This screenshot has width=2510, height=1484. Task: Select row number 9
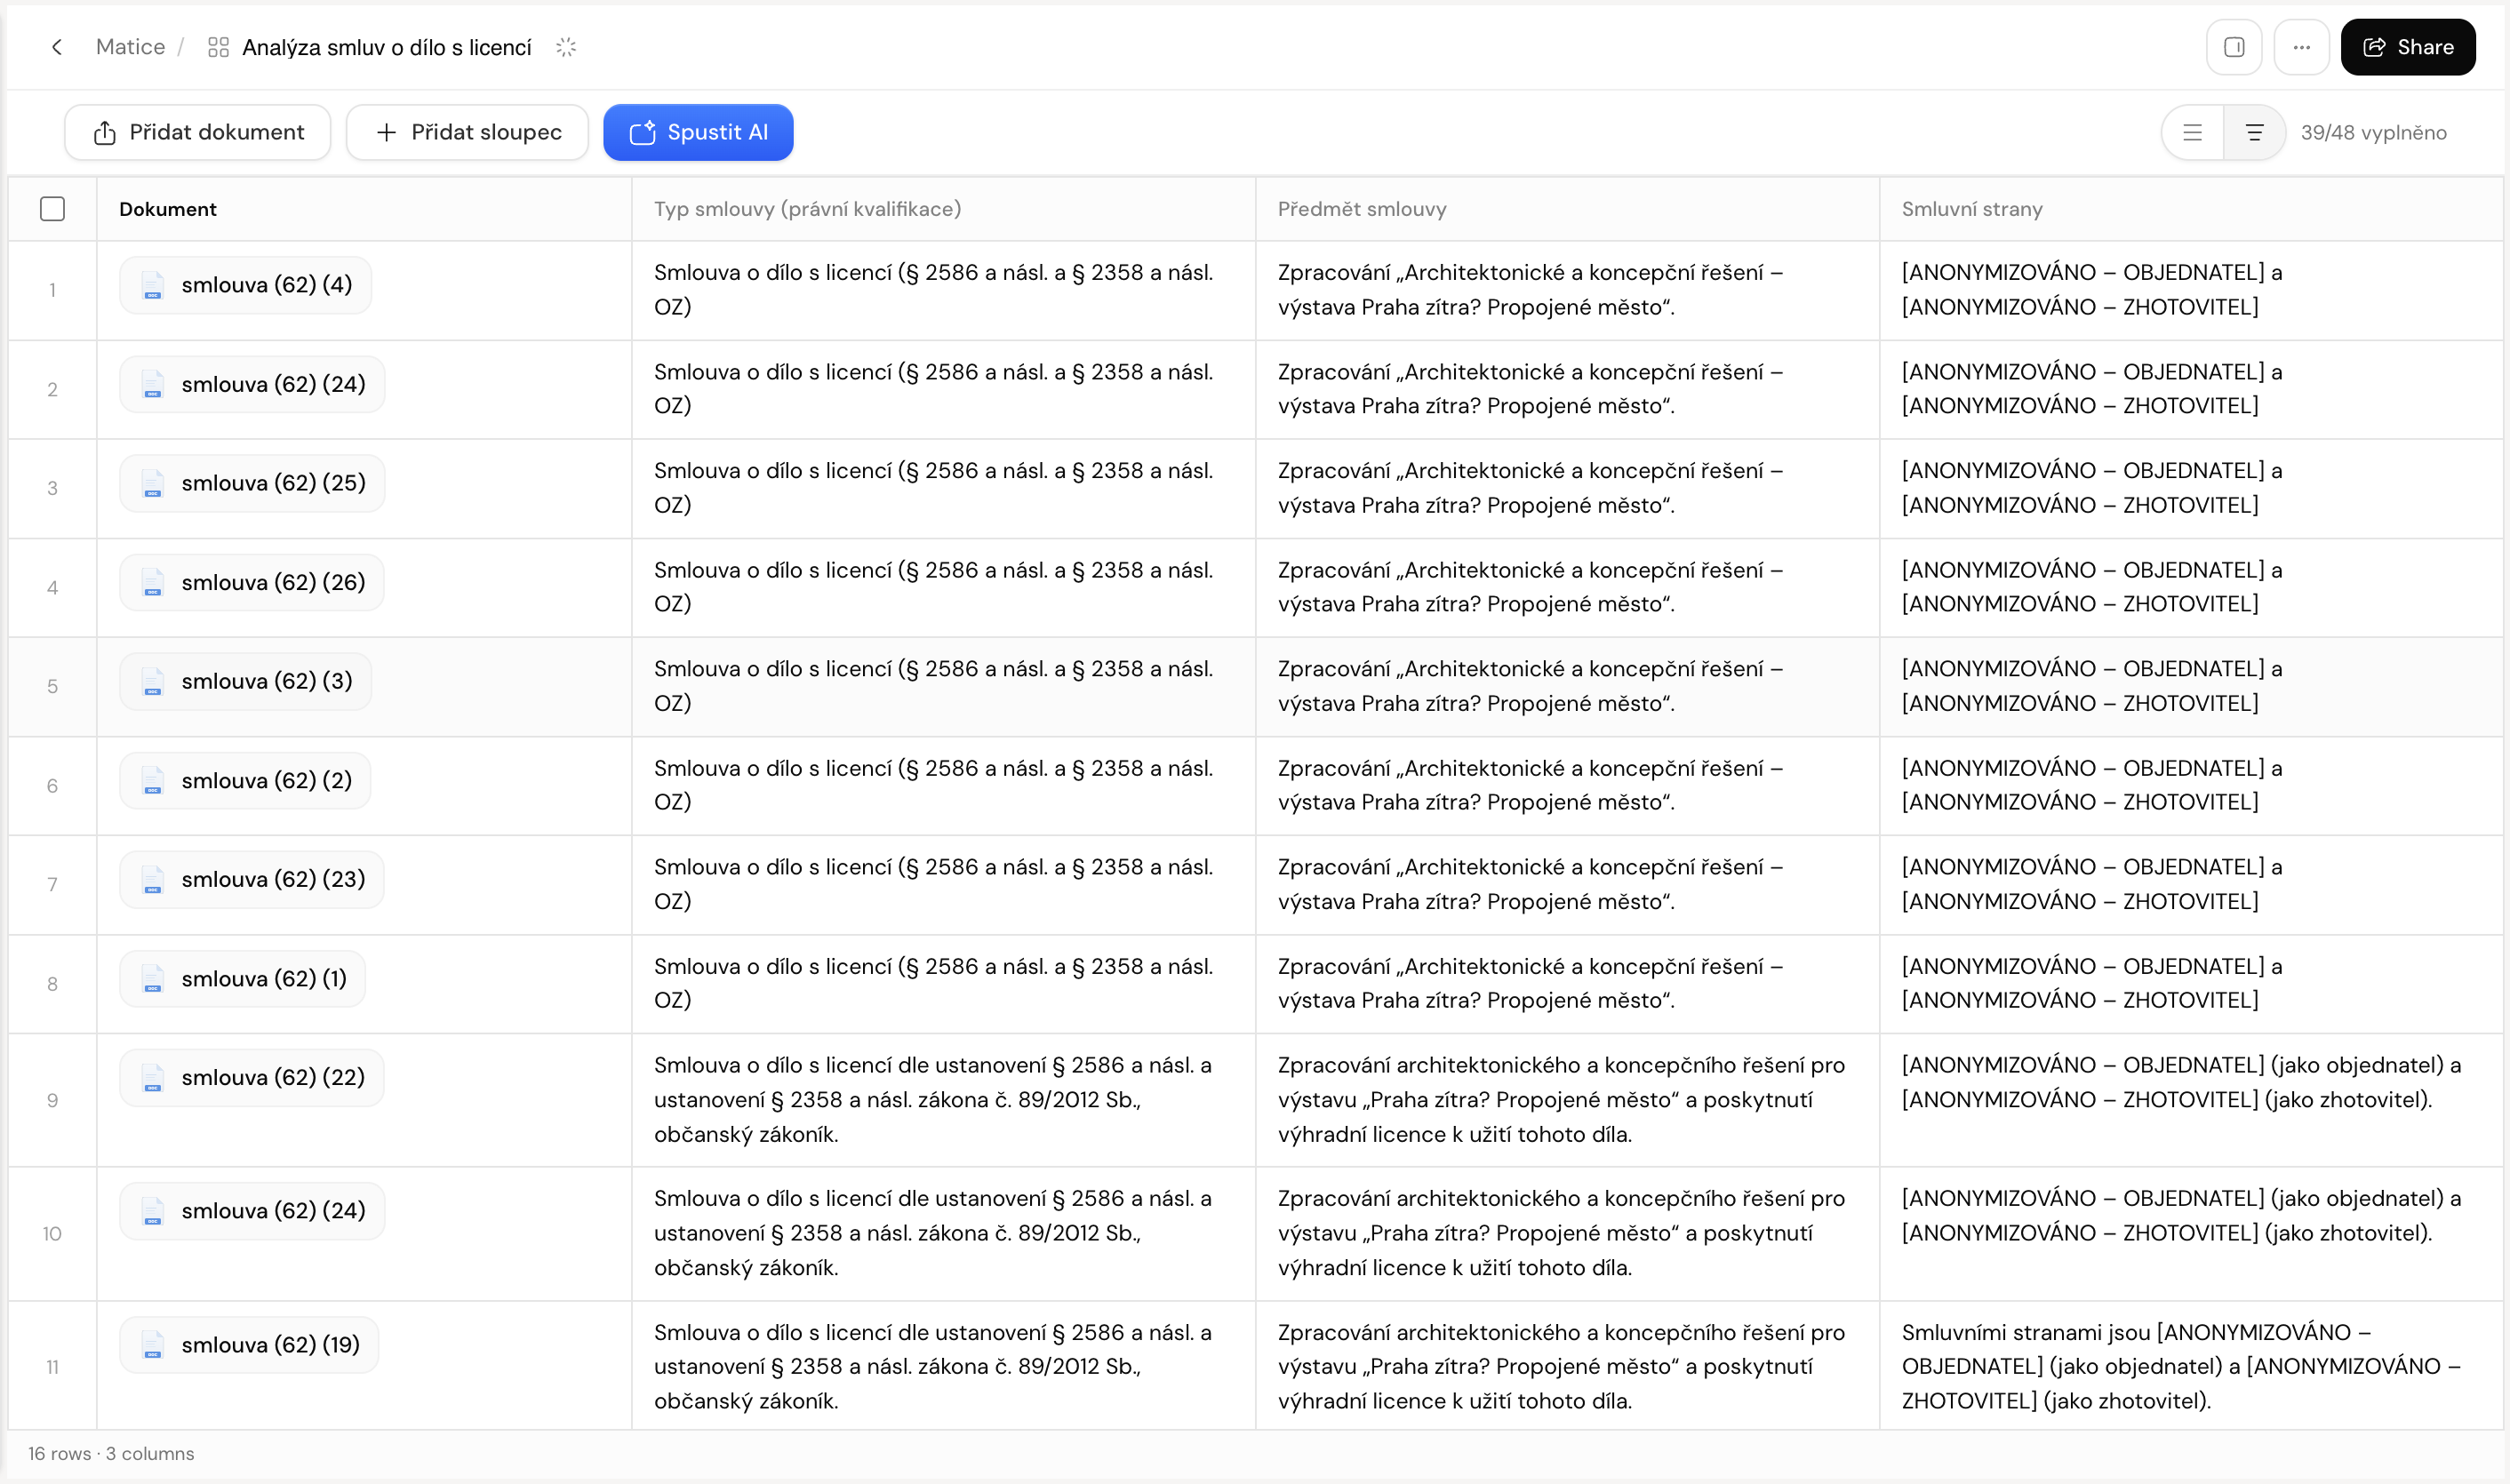[52, 1100]
